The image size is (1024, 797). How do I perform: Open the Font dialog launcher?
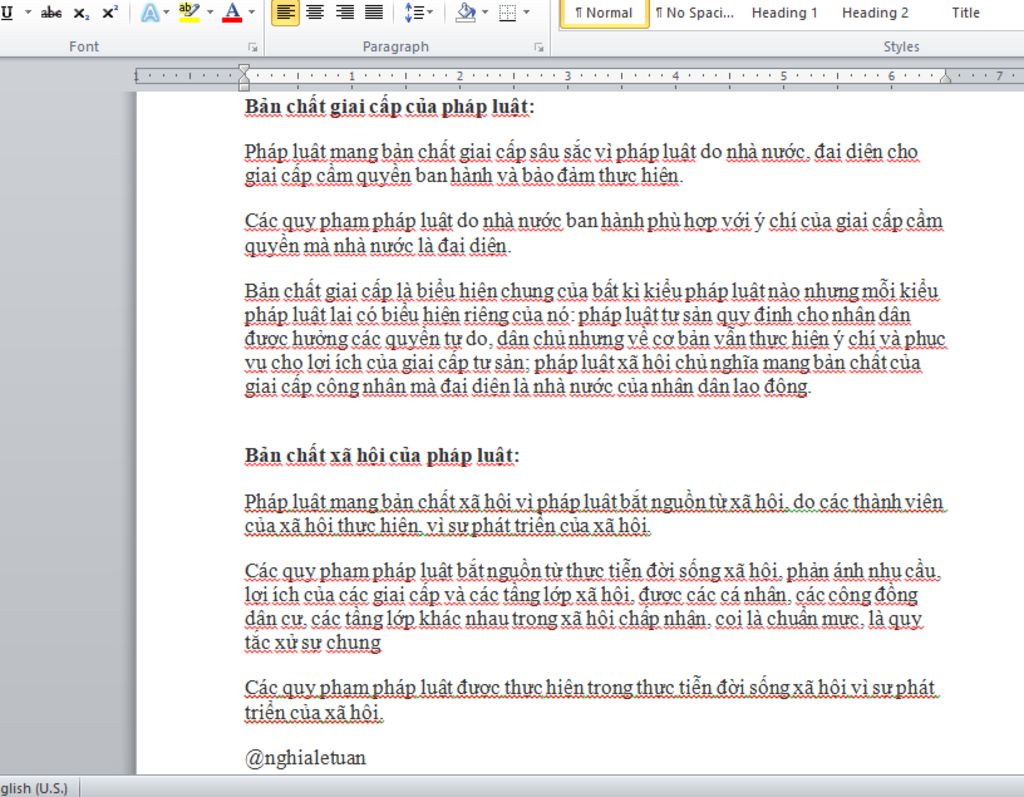[x=252, y=47]
